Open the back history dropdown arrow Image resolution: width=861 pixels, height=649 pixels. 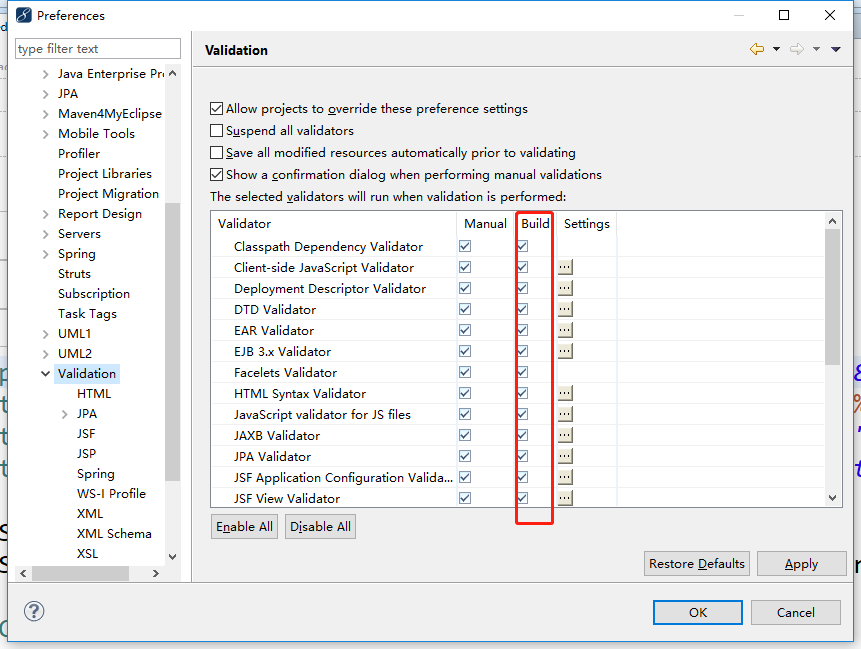[x=776, y=49]
